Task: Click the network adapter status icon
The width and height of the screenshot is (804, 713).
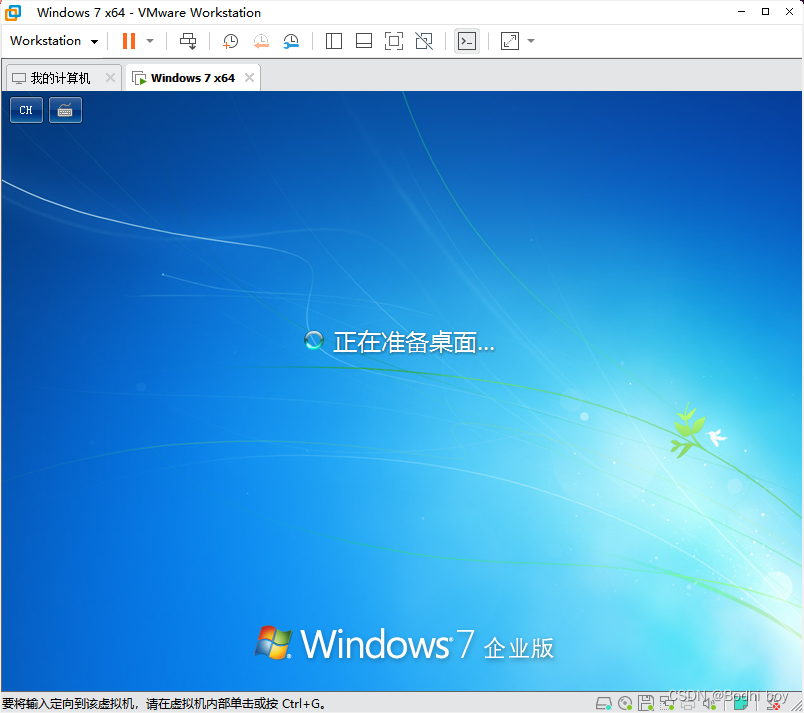Action: [x=667, y=703]
